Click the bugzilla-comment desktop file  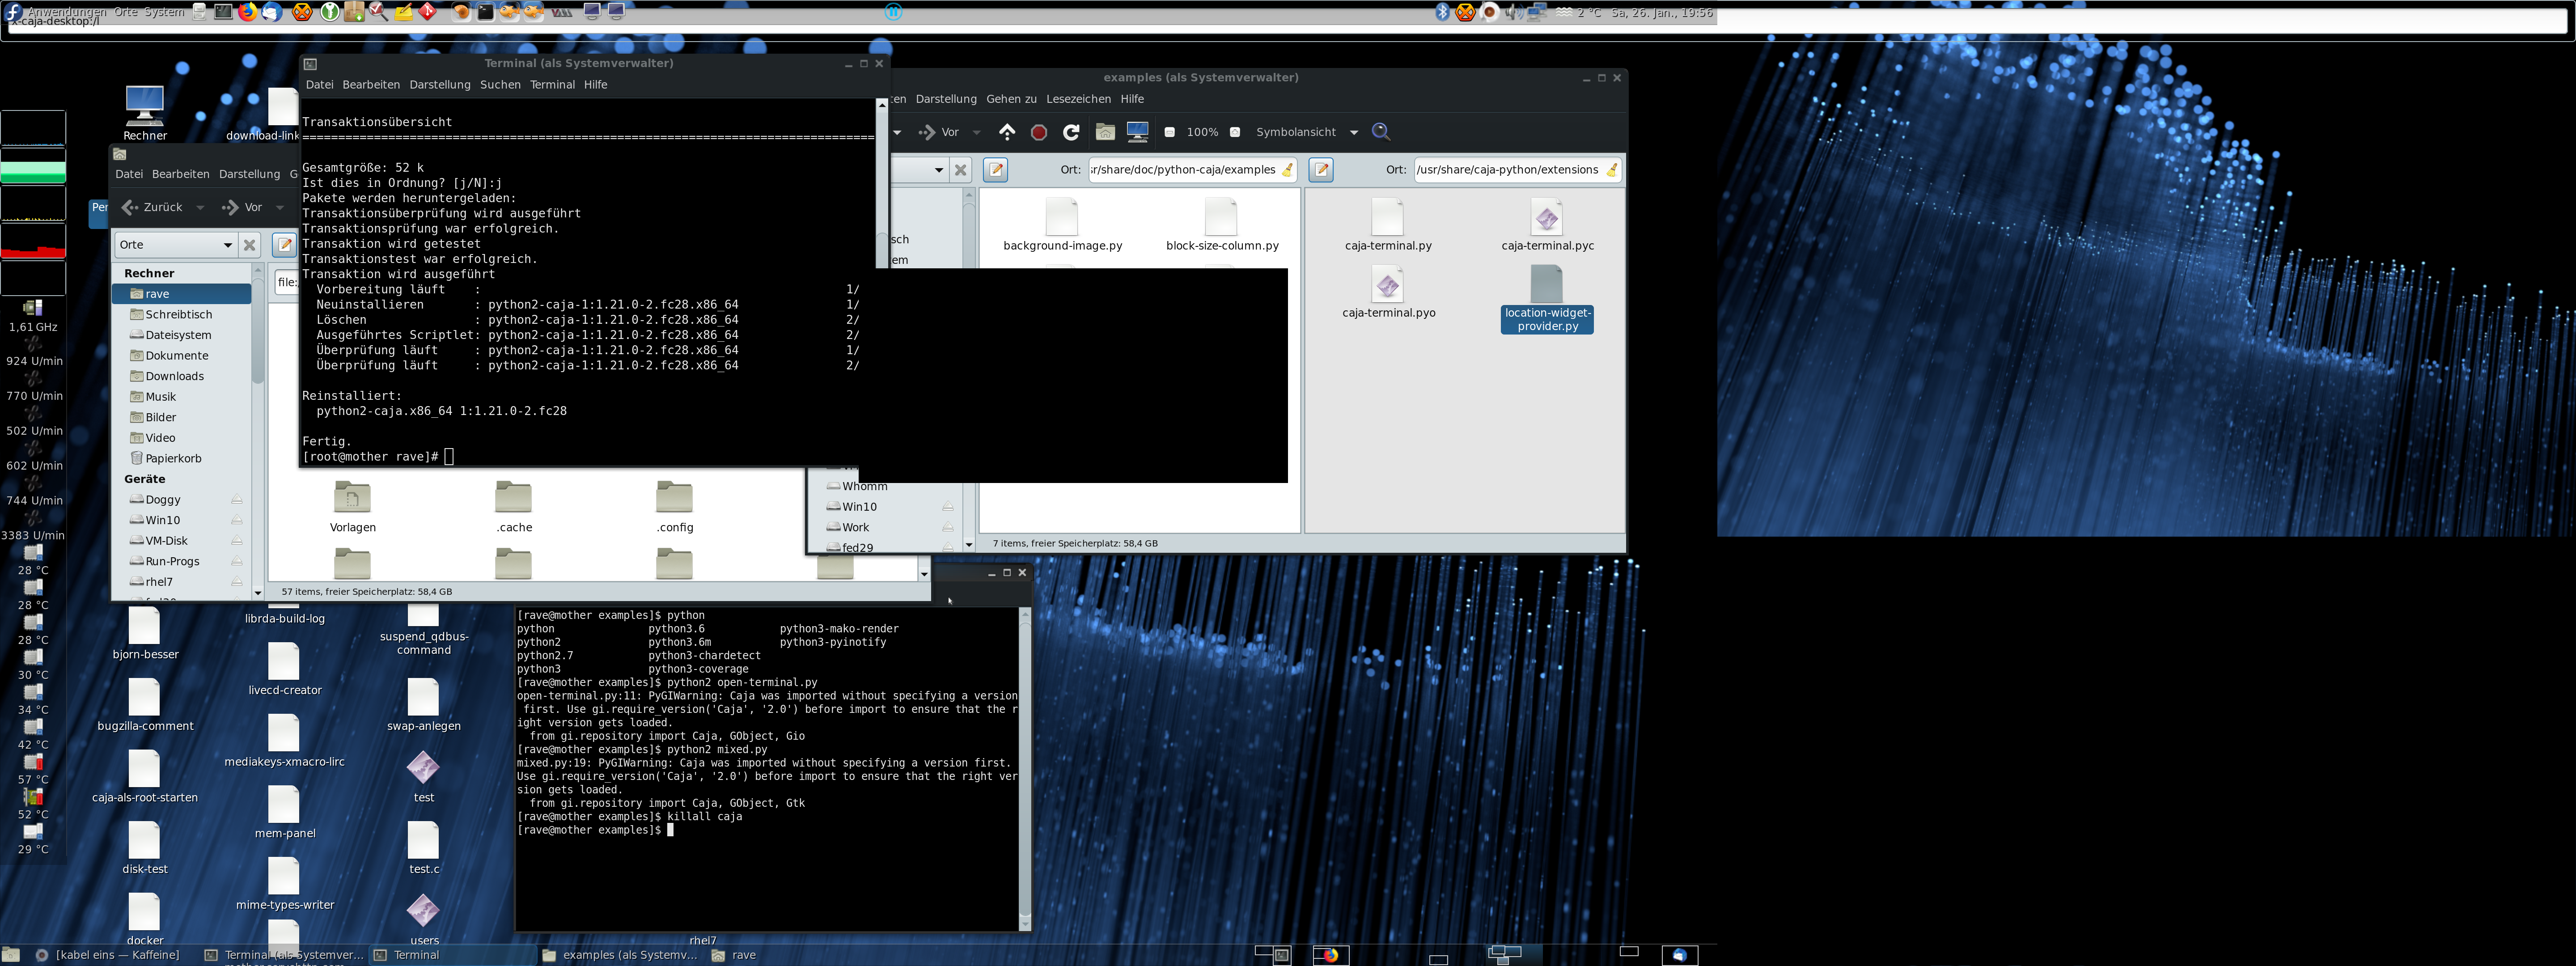[145, 705]
